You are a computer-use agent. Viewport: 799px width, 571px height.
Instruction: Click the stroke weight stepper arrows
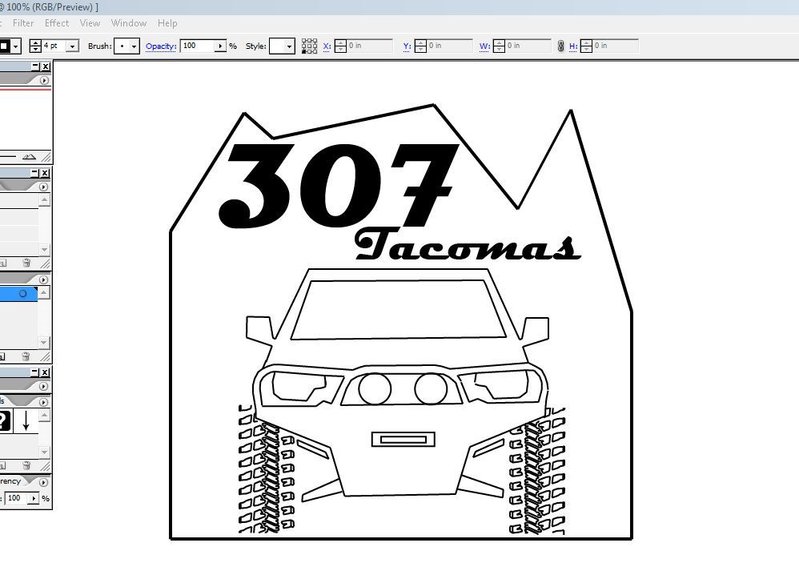[x=35, y=46]
